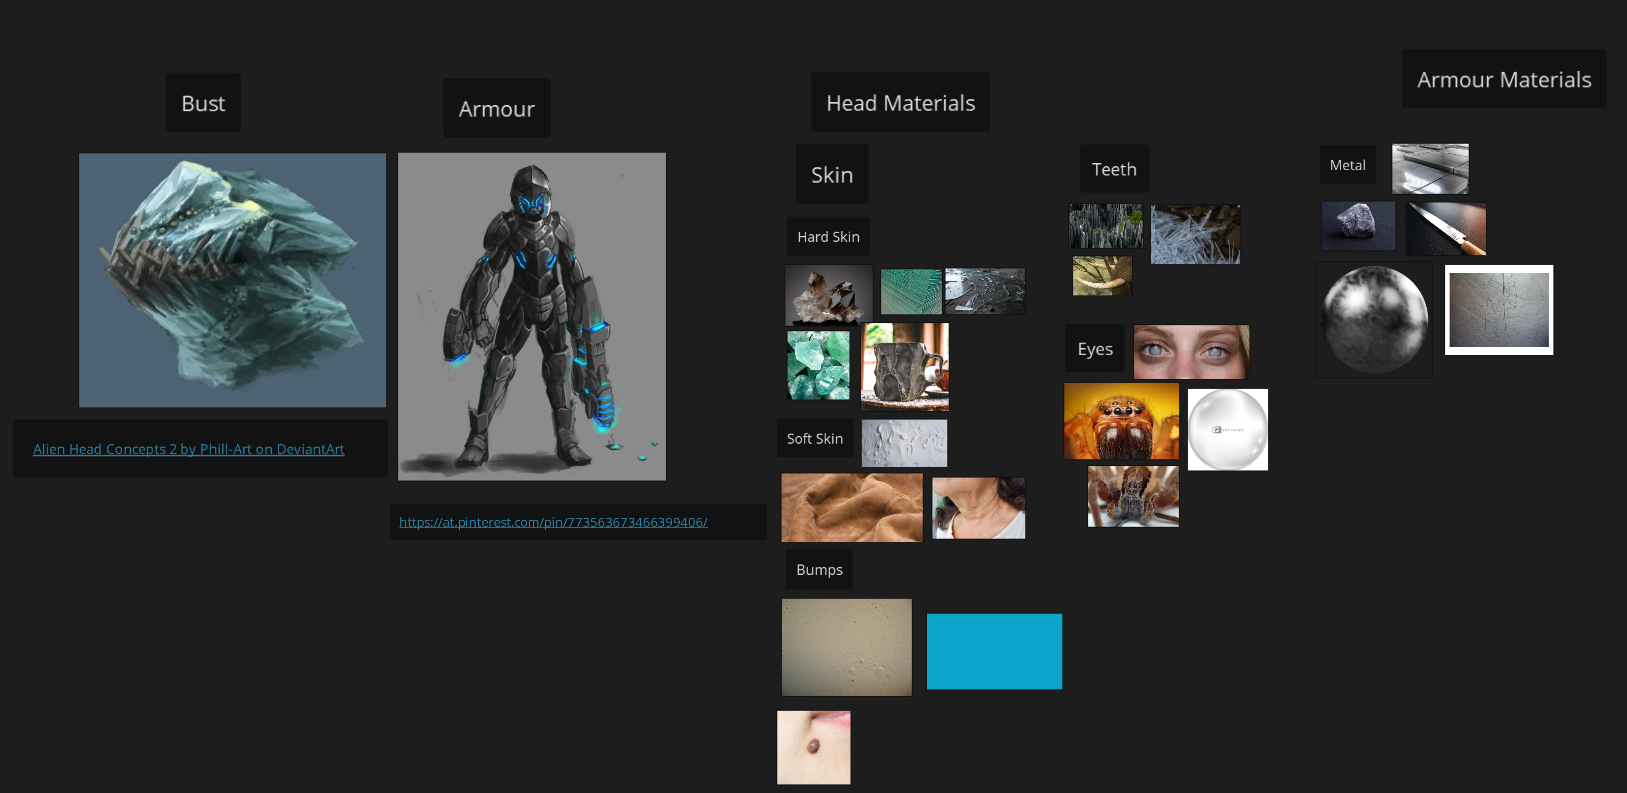
Task: Click the Skin section label
Action: pyautogui.click(x=832, y=174)
